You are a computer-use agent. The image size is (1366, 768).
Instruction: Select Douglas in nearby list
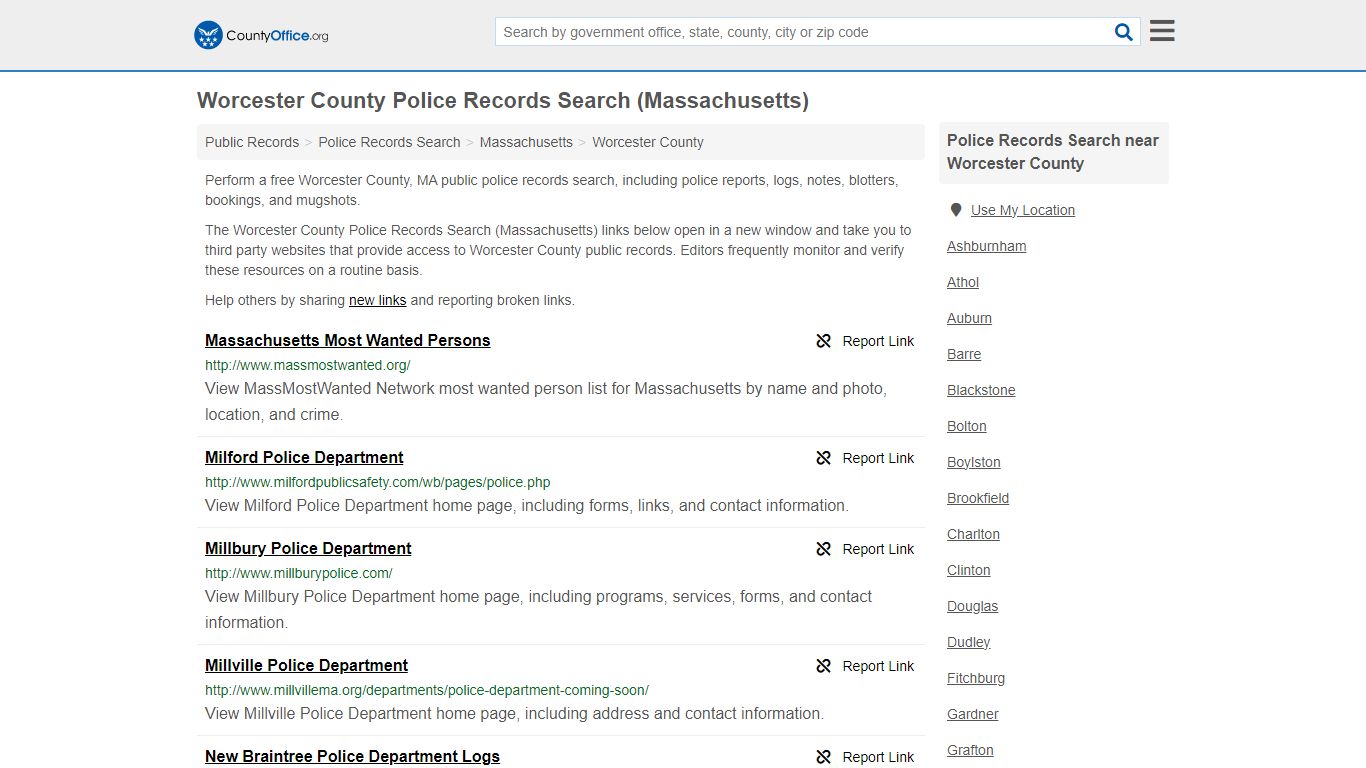[x=973, y=606]
